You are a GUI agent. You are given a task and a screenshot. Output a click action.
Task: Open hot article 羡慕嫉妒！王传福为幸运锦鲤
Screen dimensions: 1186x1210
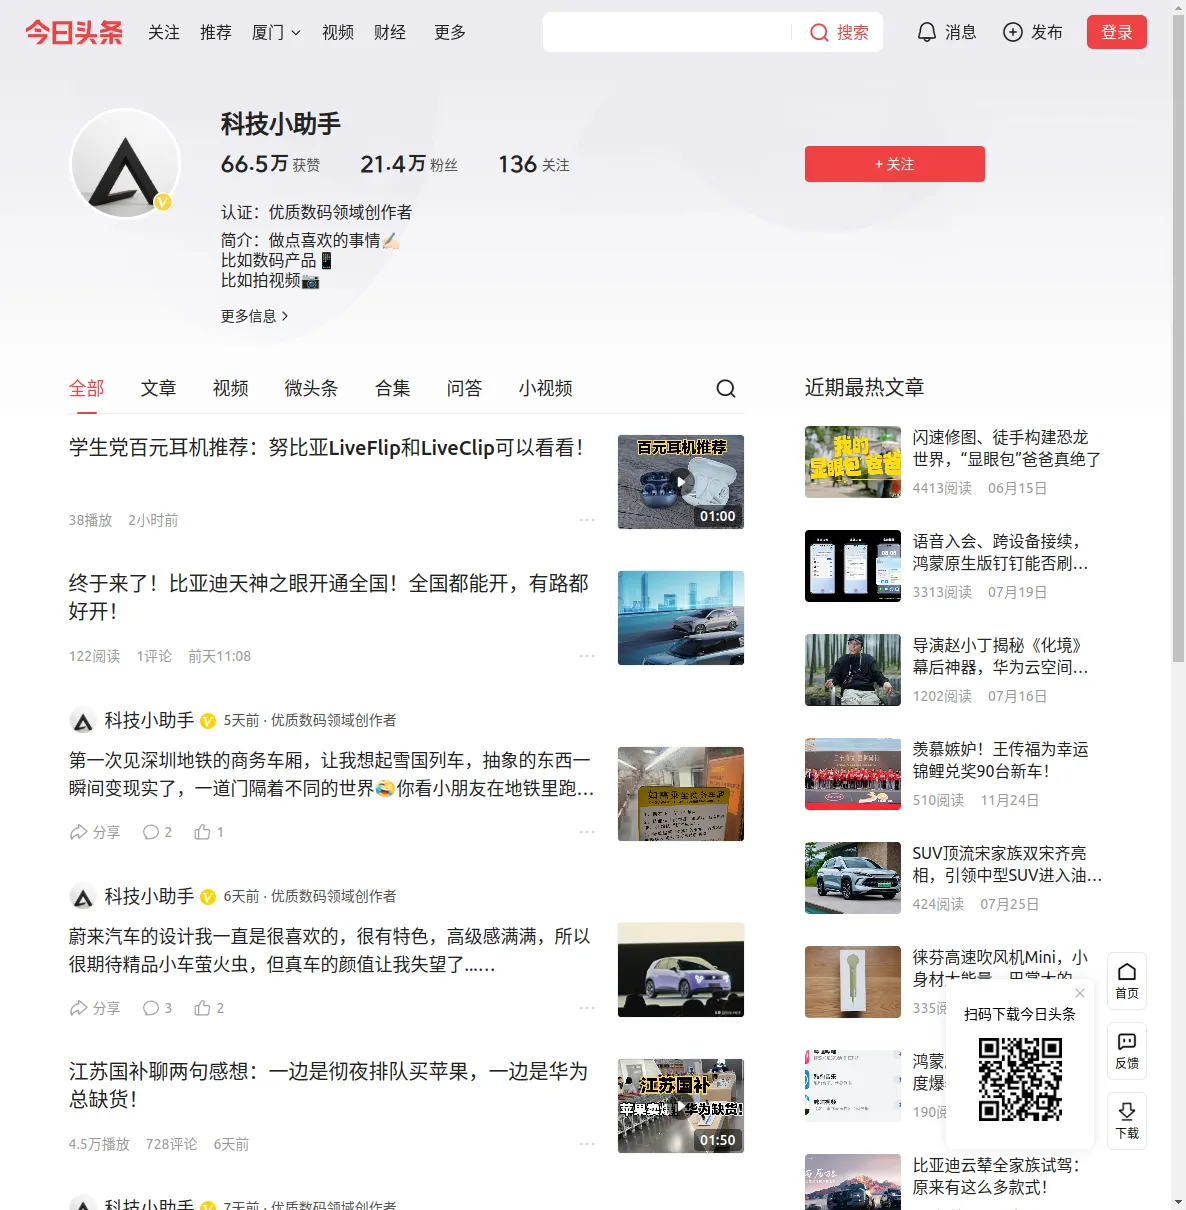point(1001,760)
